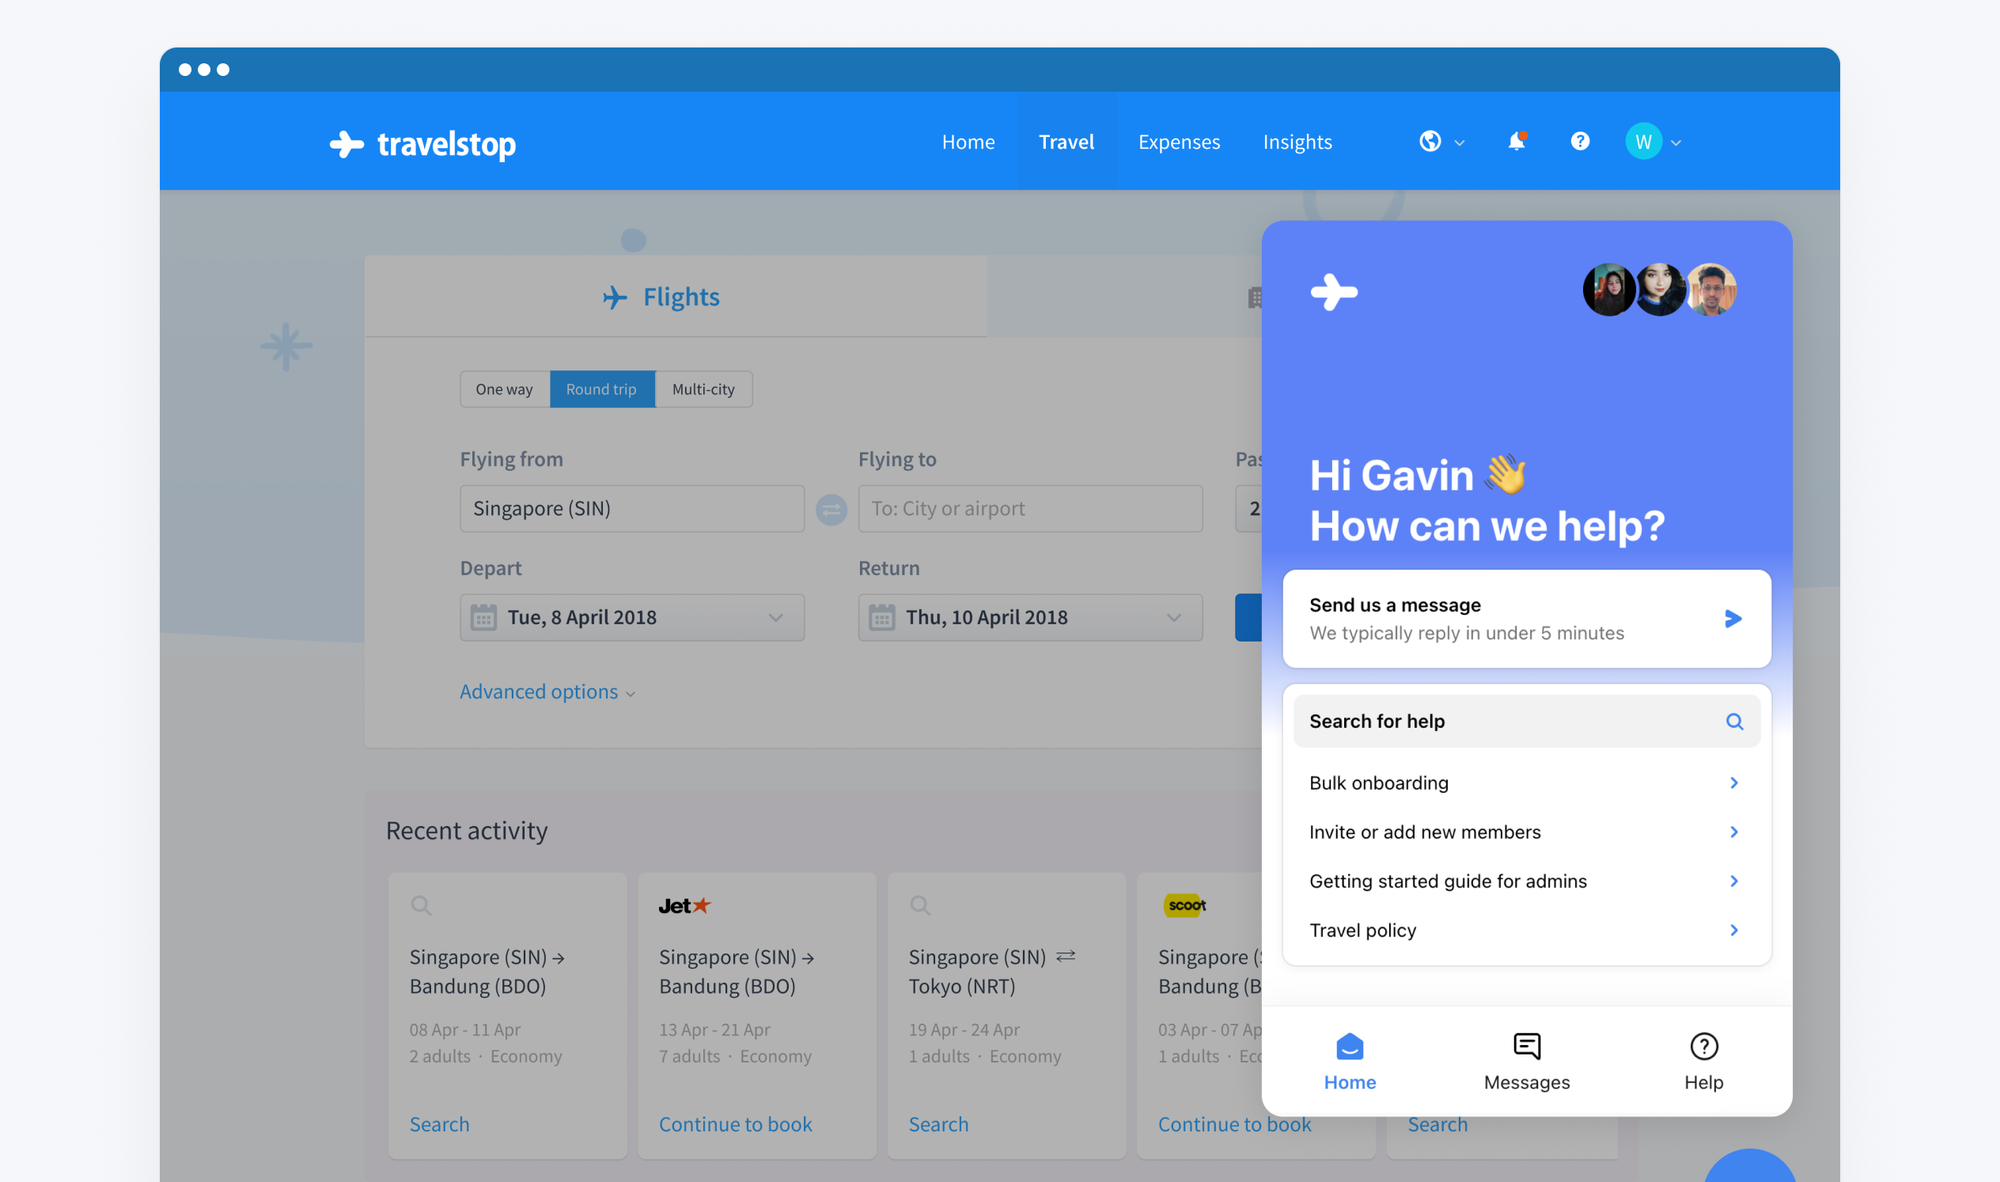Open Getting started guide for admins
The height and width of the screenshot is (1182, 2000).
[x=1526, y=881]
